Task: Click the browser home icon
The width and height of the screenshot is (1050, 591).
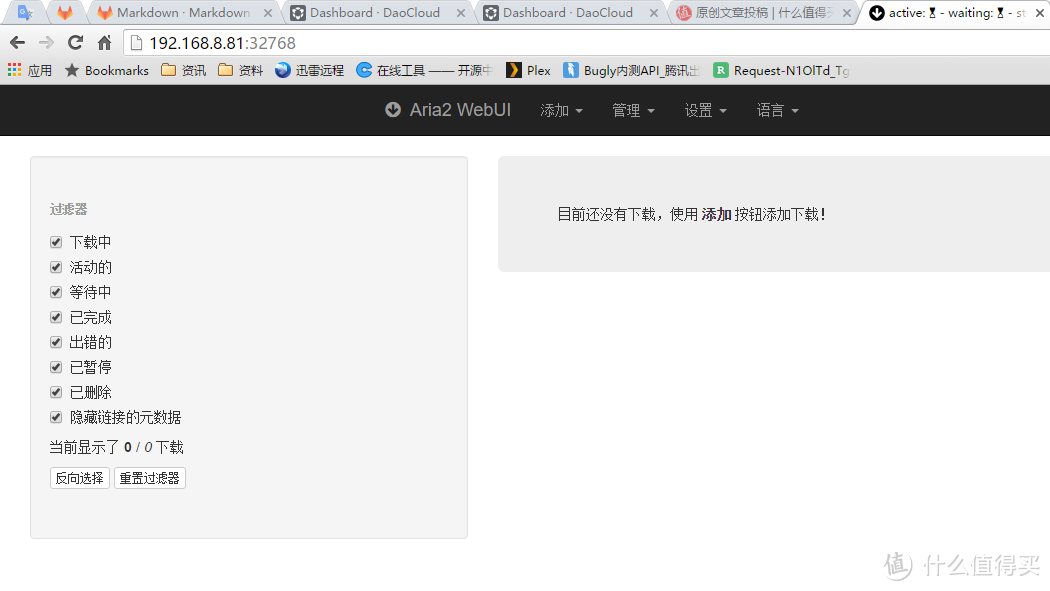Action: click(104, 43)
